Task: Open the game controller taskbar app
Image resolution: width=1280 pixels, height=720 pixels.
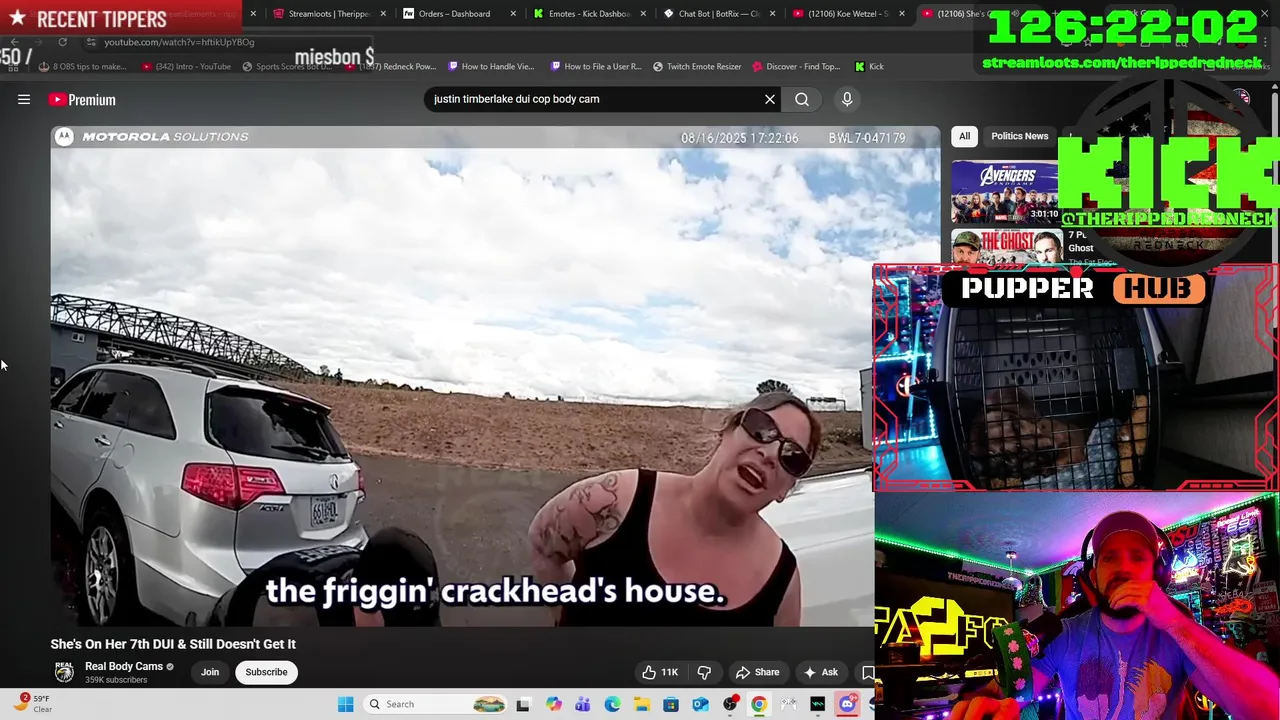Action: click(789, 704)
